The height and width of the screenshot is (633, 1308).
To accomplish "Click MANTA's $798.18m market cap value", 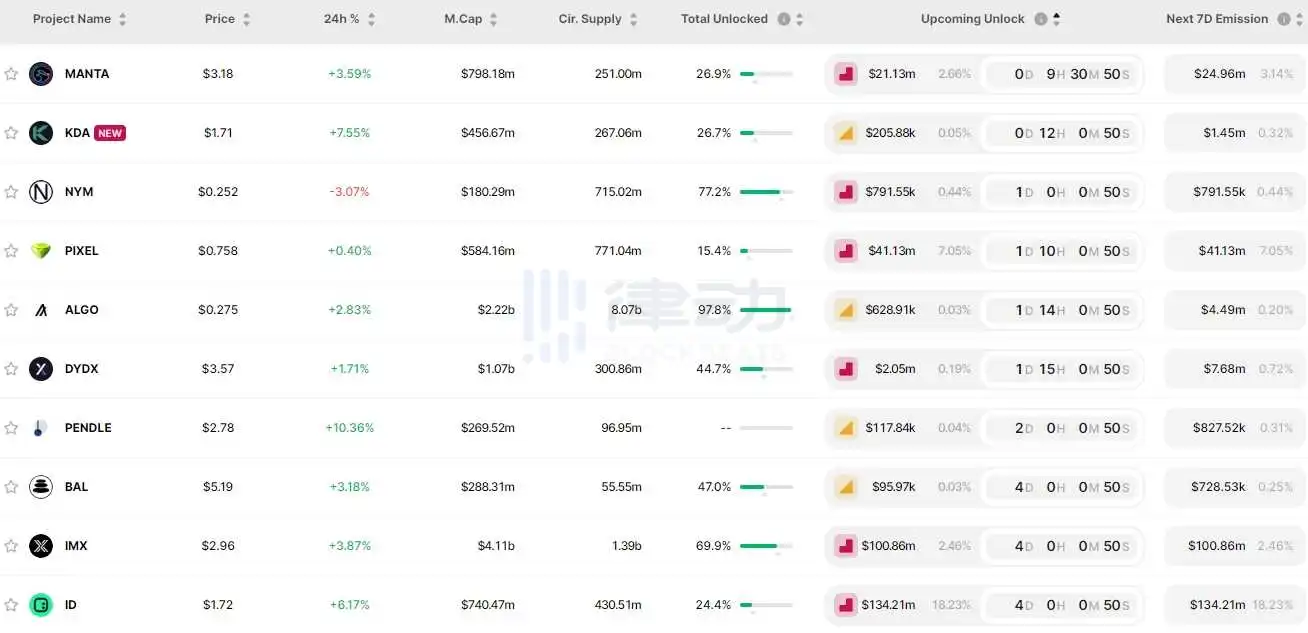I will point(488,74).
